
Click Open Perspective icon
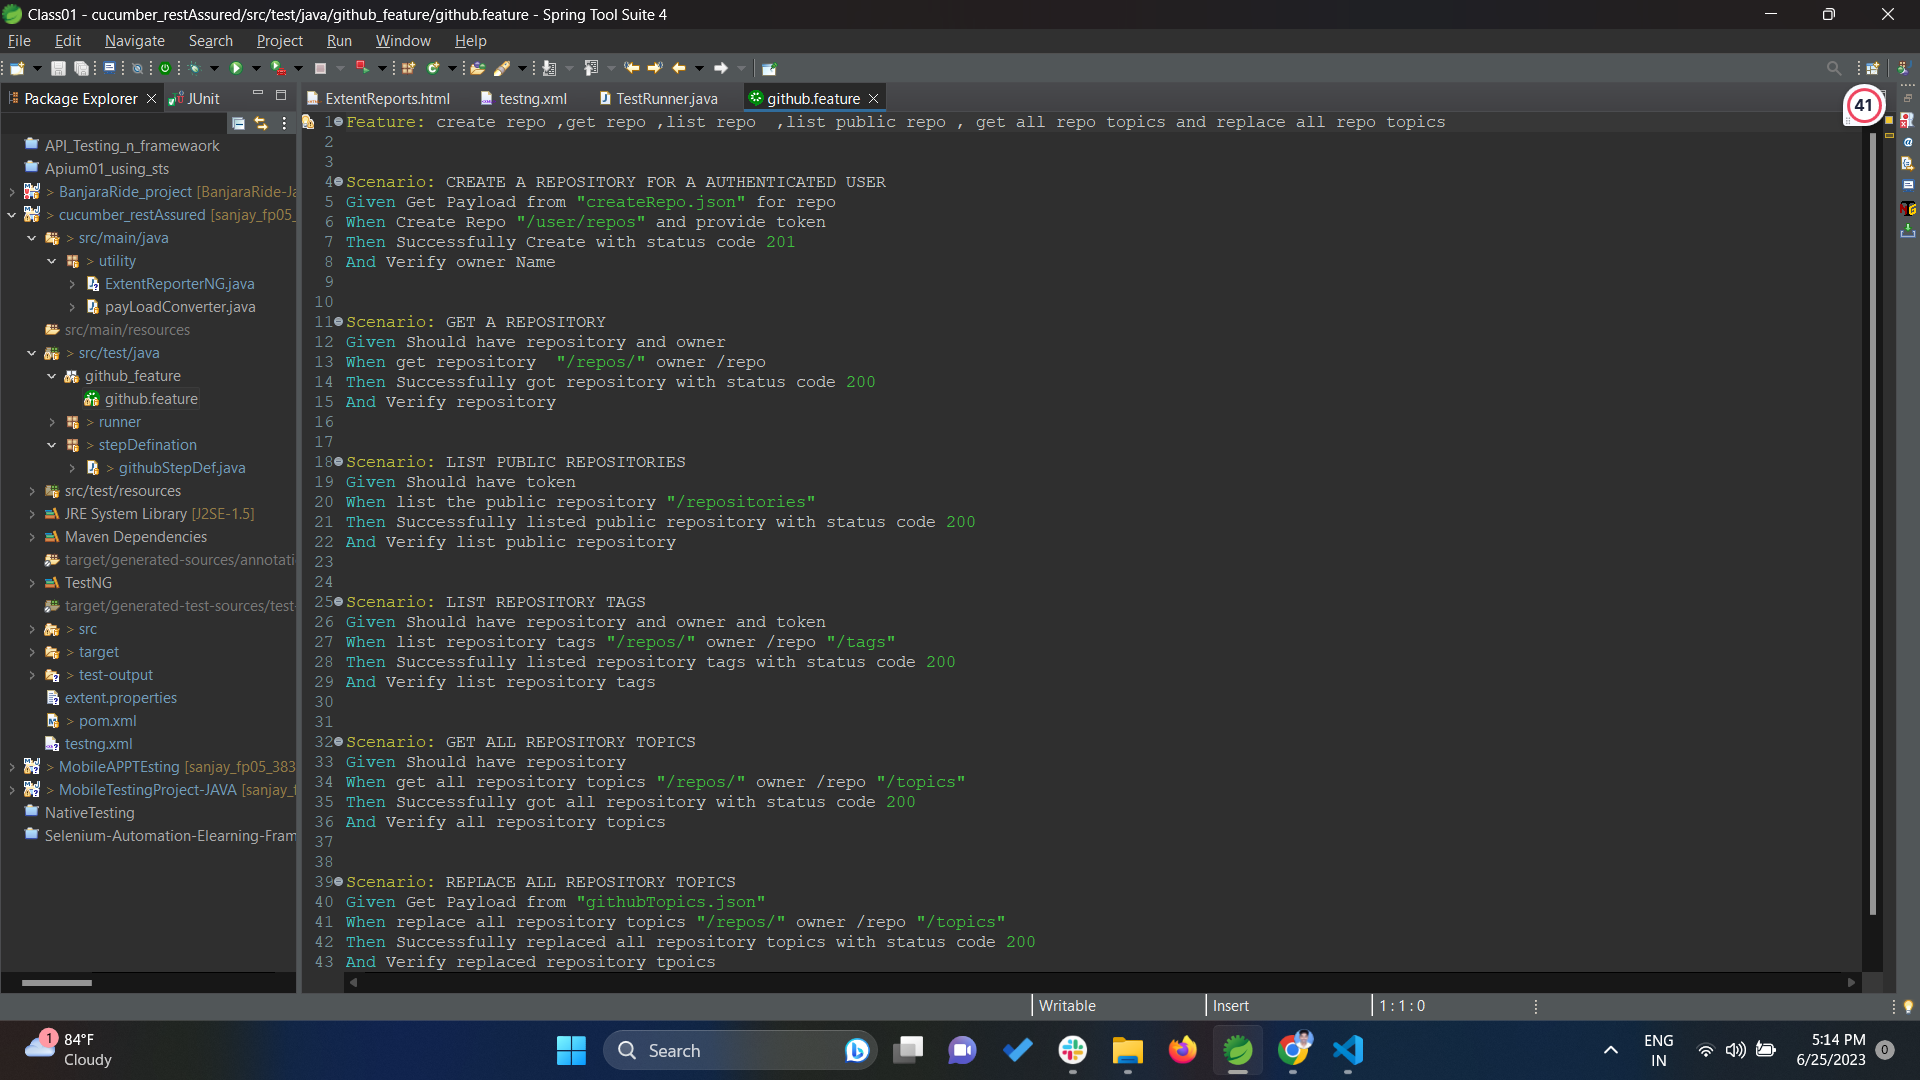(x=1873, y=68)
